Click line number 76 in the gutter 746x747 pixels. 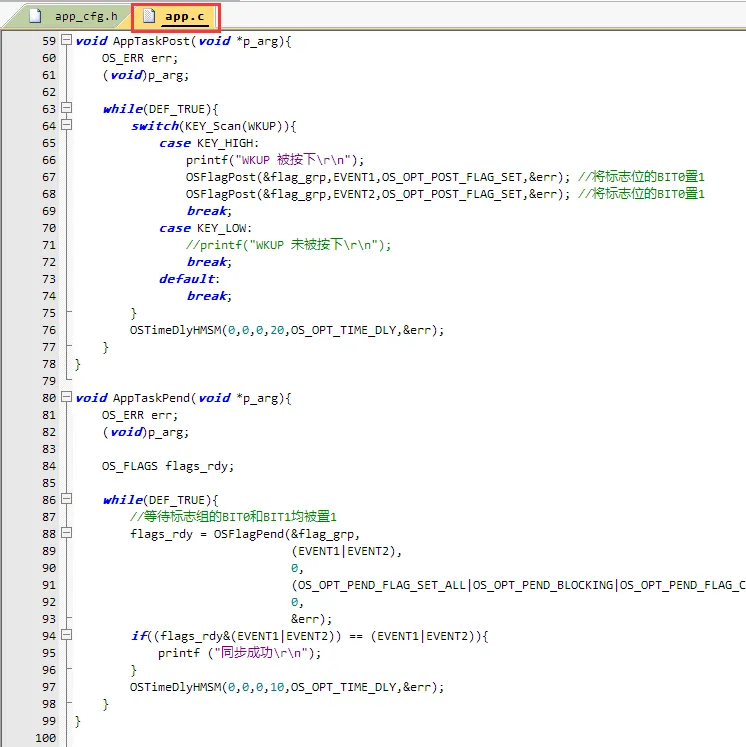49,330
